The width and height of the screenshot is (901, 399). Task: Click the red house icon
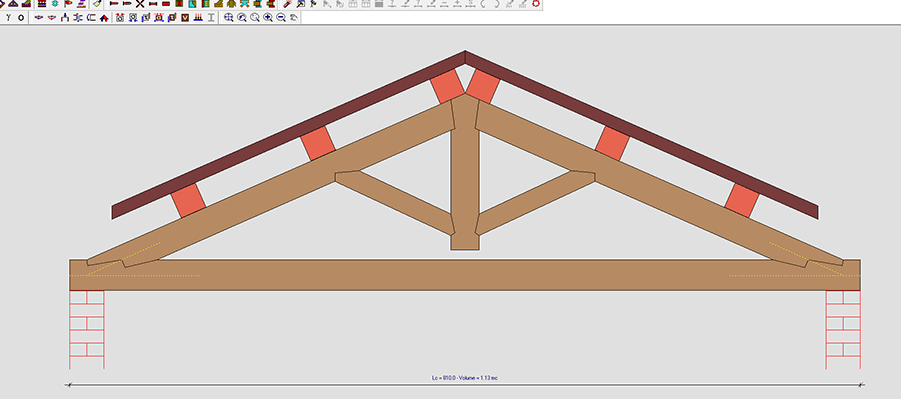104,18
